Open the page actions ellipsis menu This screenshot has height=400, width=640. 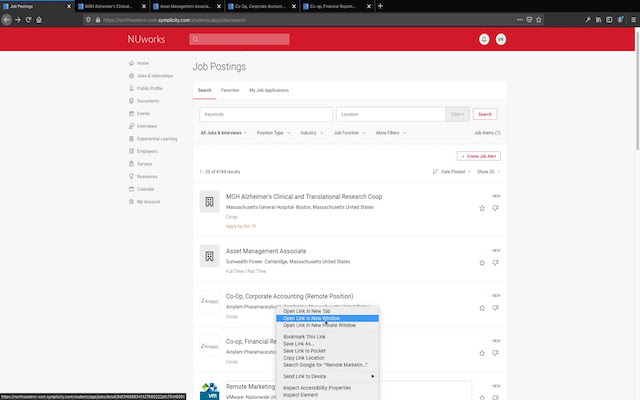tap(520, 20)
